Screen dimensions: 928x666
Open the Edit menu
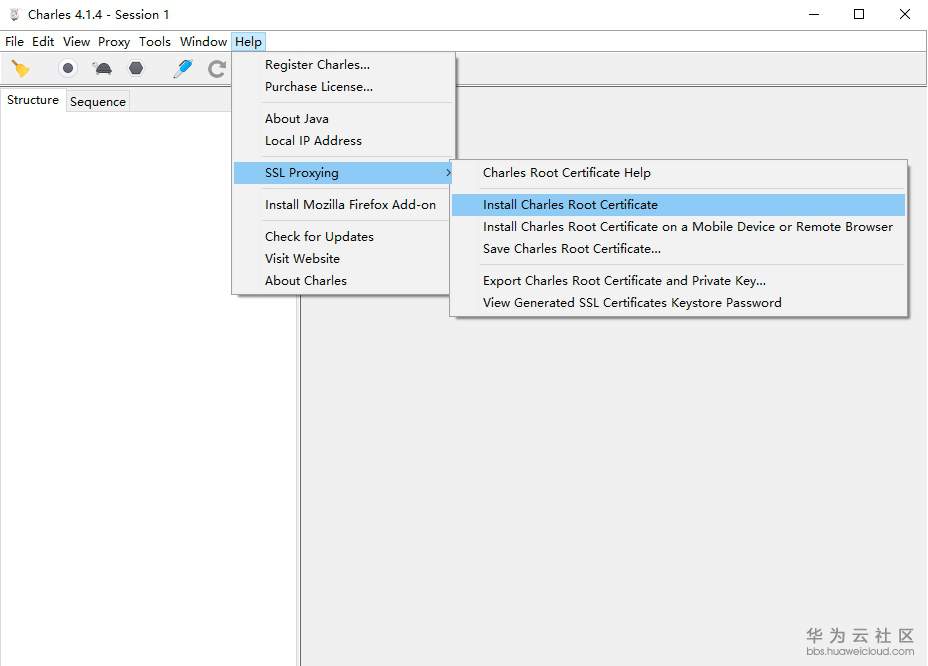(x=43, y=41)
